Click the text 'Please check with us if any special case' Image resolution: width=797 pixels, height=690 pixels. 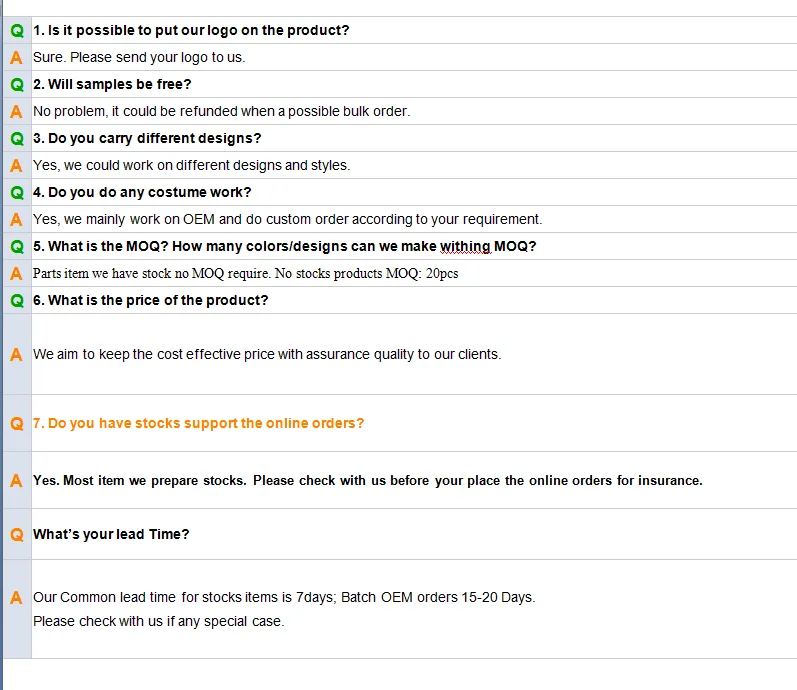pyautogui.click(x=158, y=621)
